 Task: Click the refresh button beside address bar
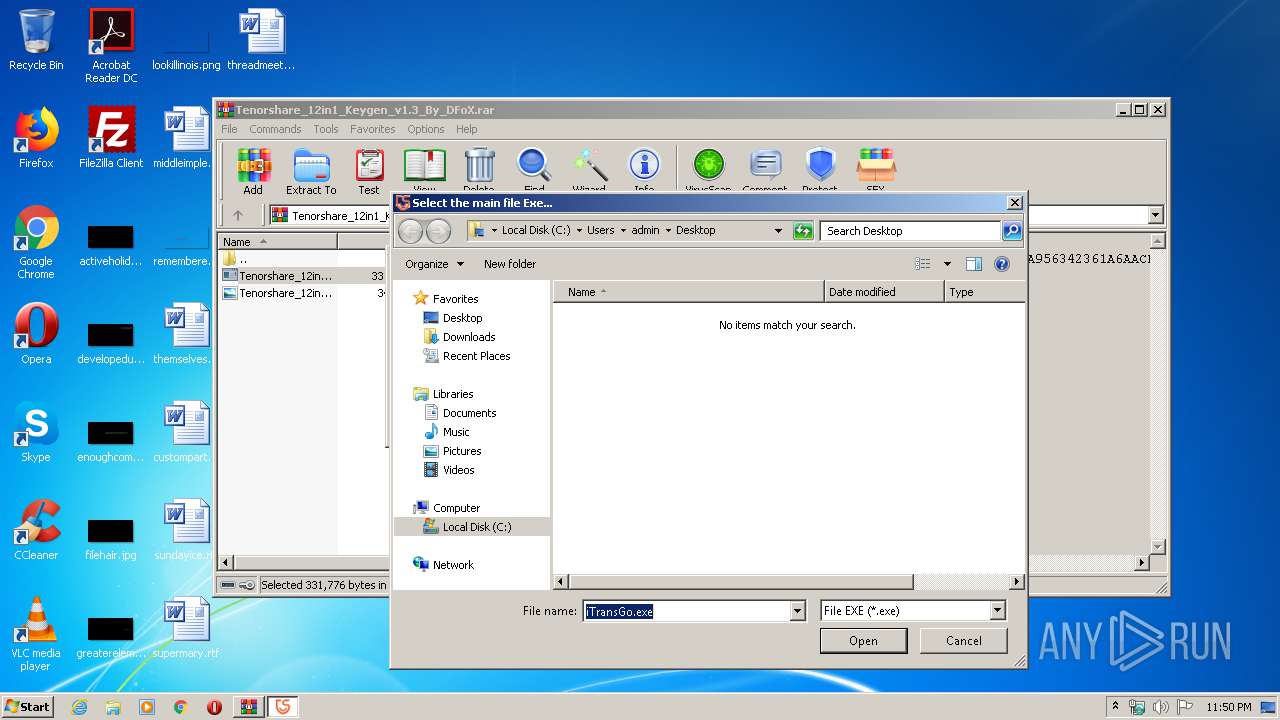click(x=802, y=230)
